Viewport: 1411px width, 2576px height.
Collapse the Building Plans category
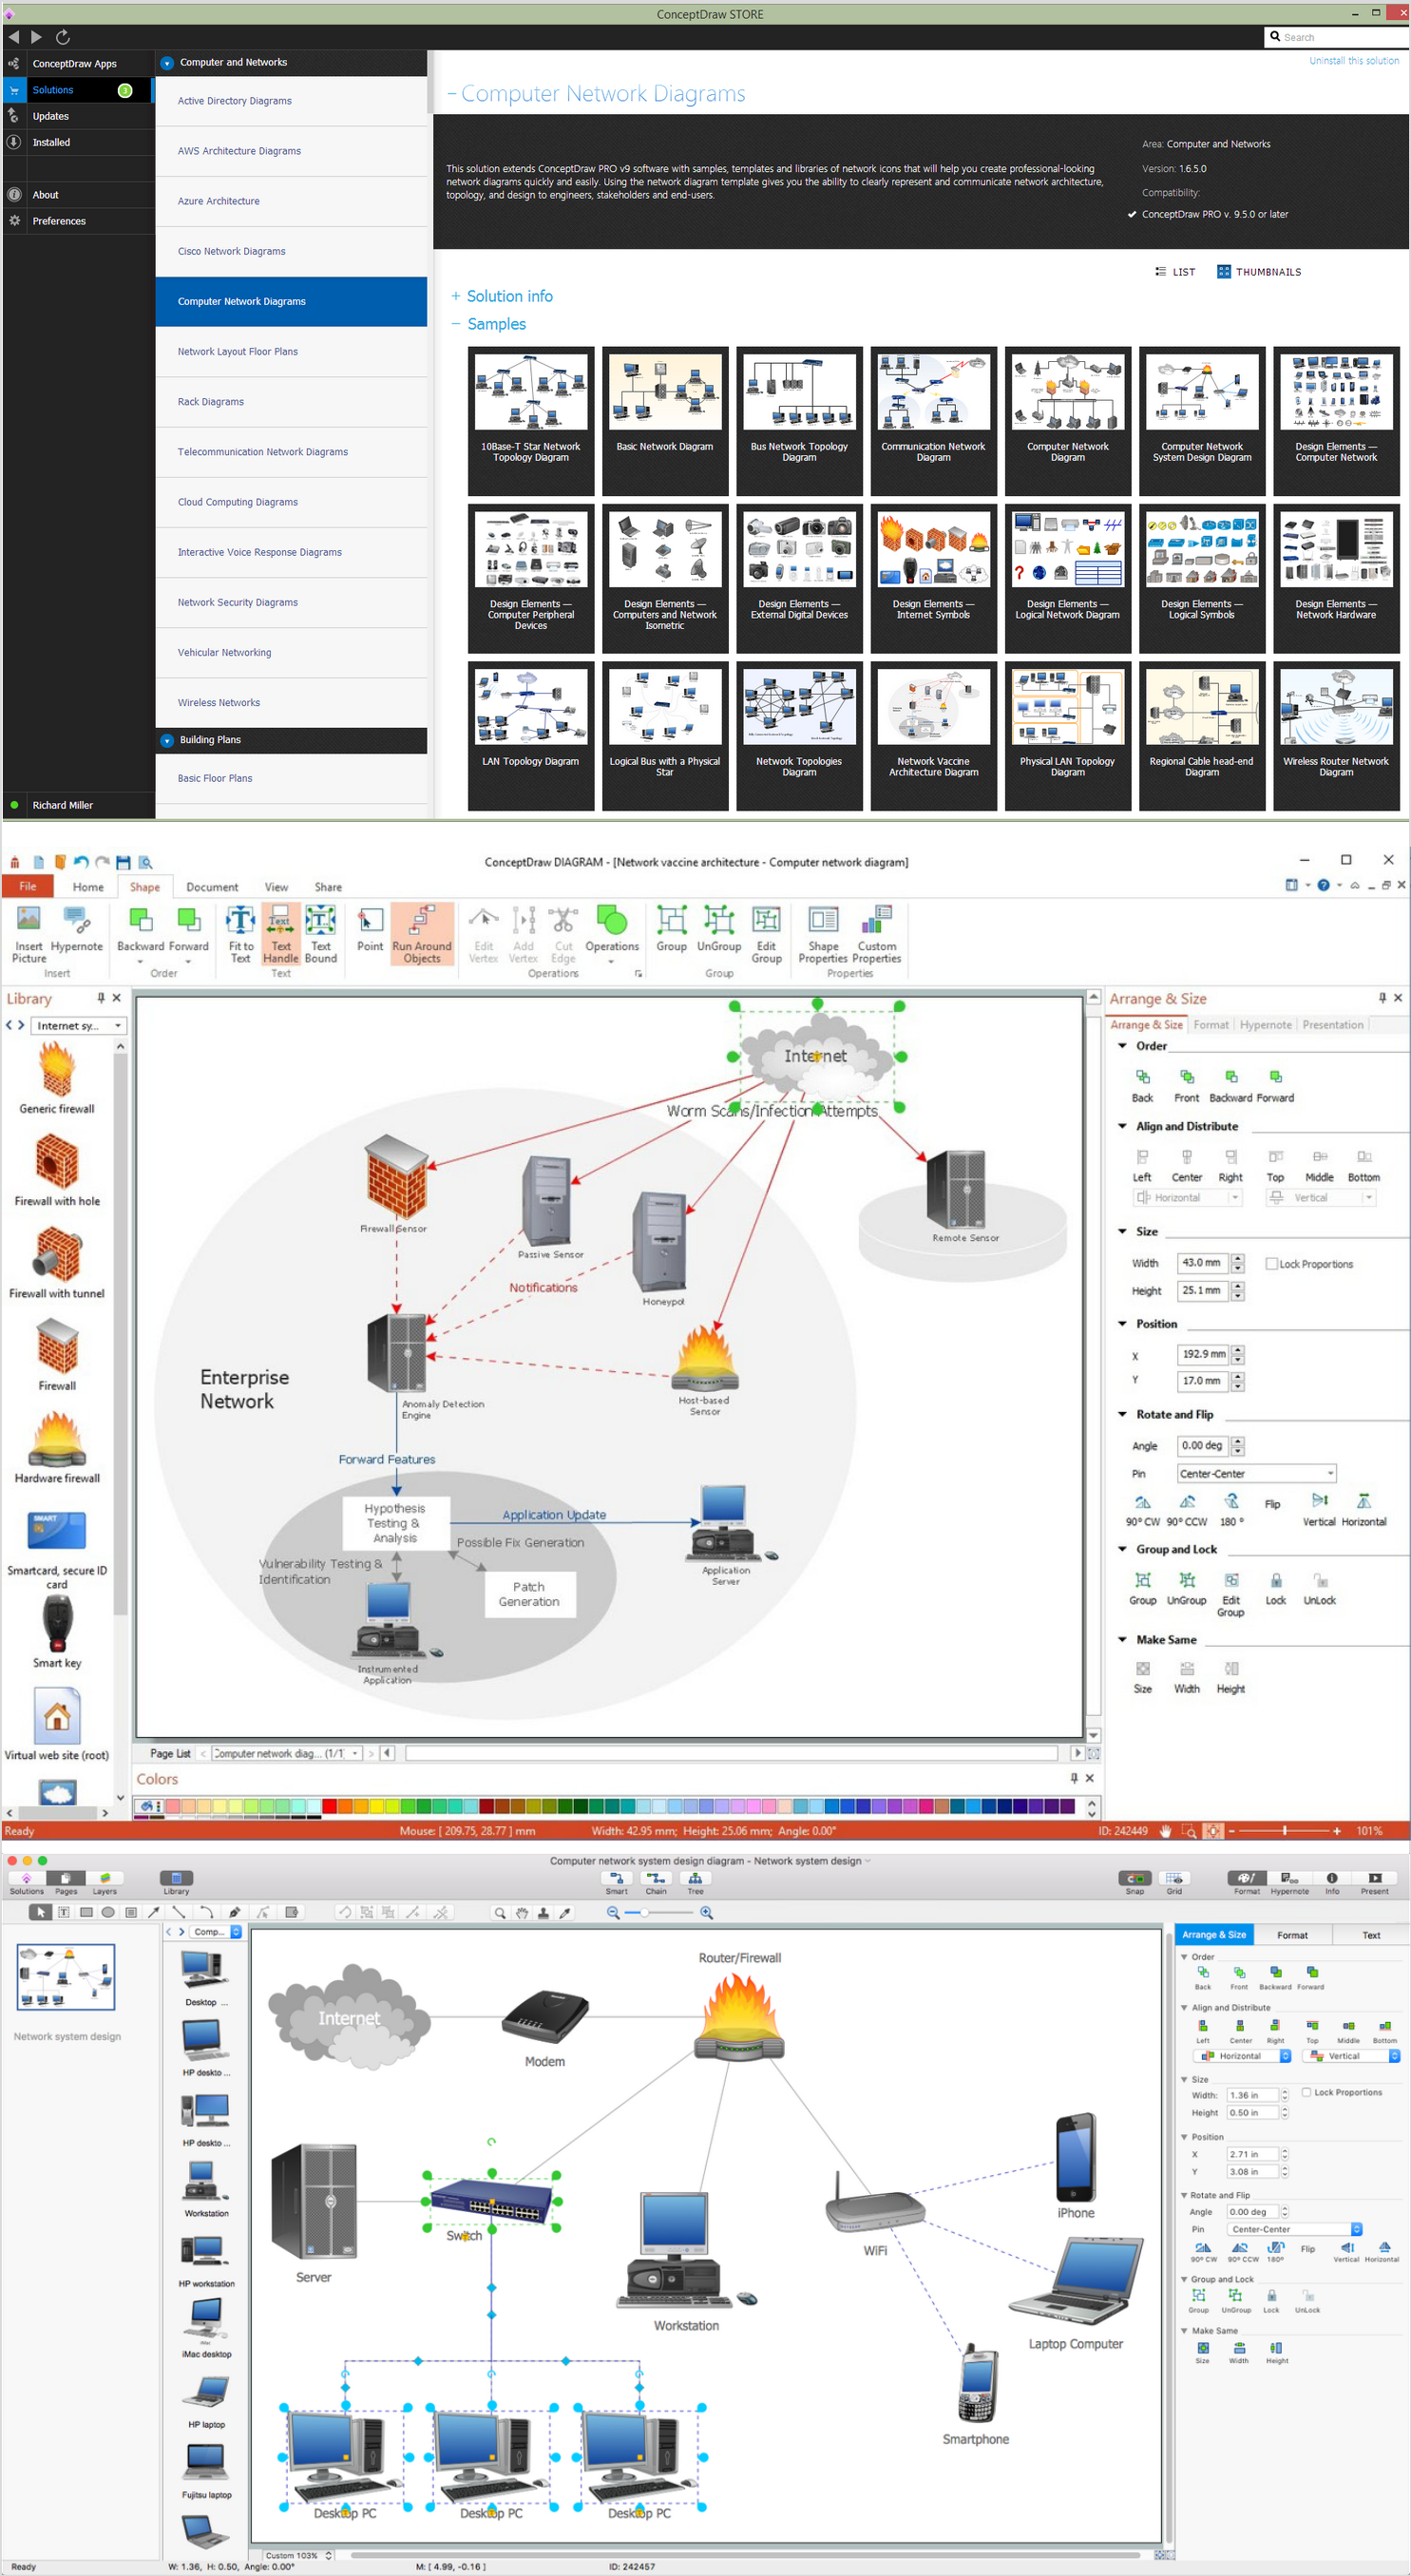[167, 740]
